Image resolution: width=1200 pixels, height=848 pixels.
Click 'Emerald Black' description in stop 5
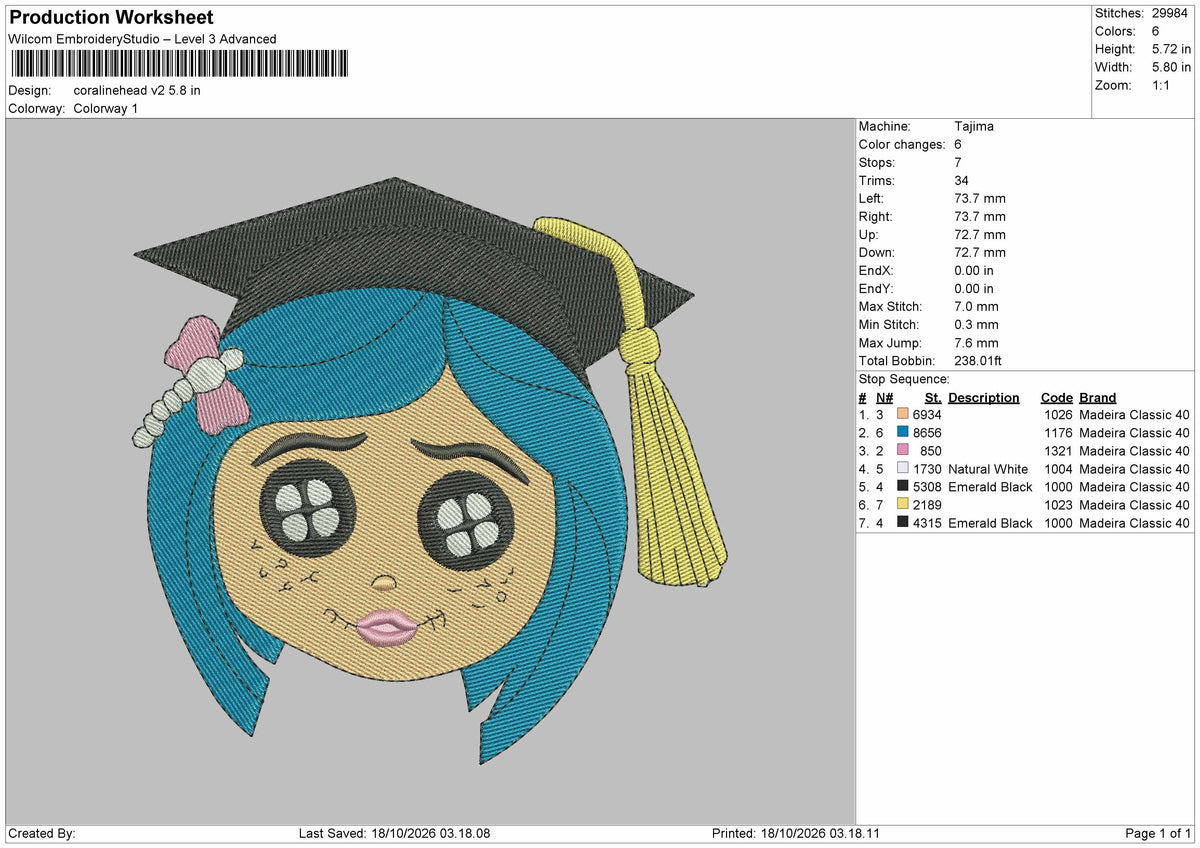[990, 487]
